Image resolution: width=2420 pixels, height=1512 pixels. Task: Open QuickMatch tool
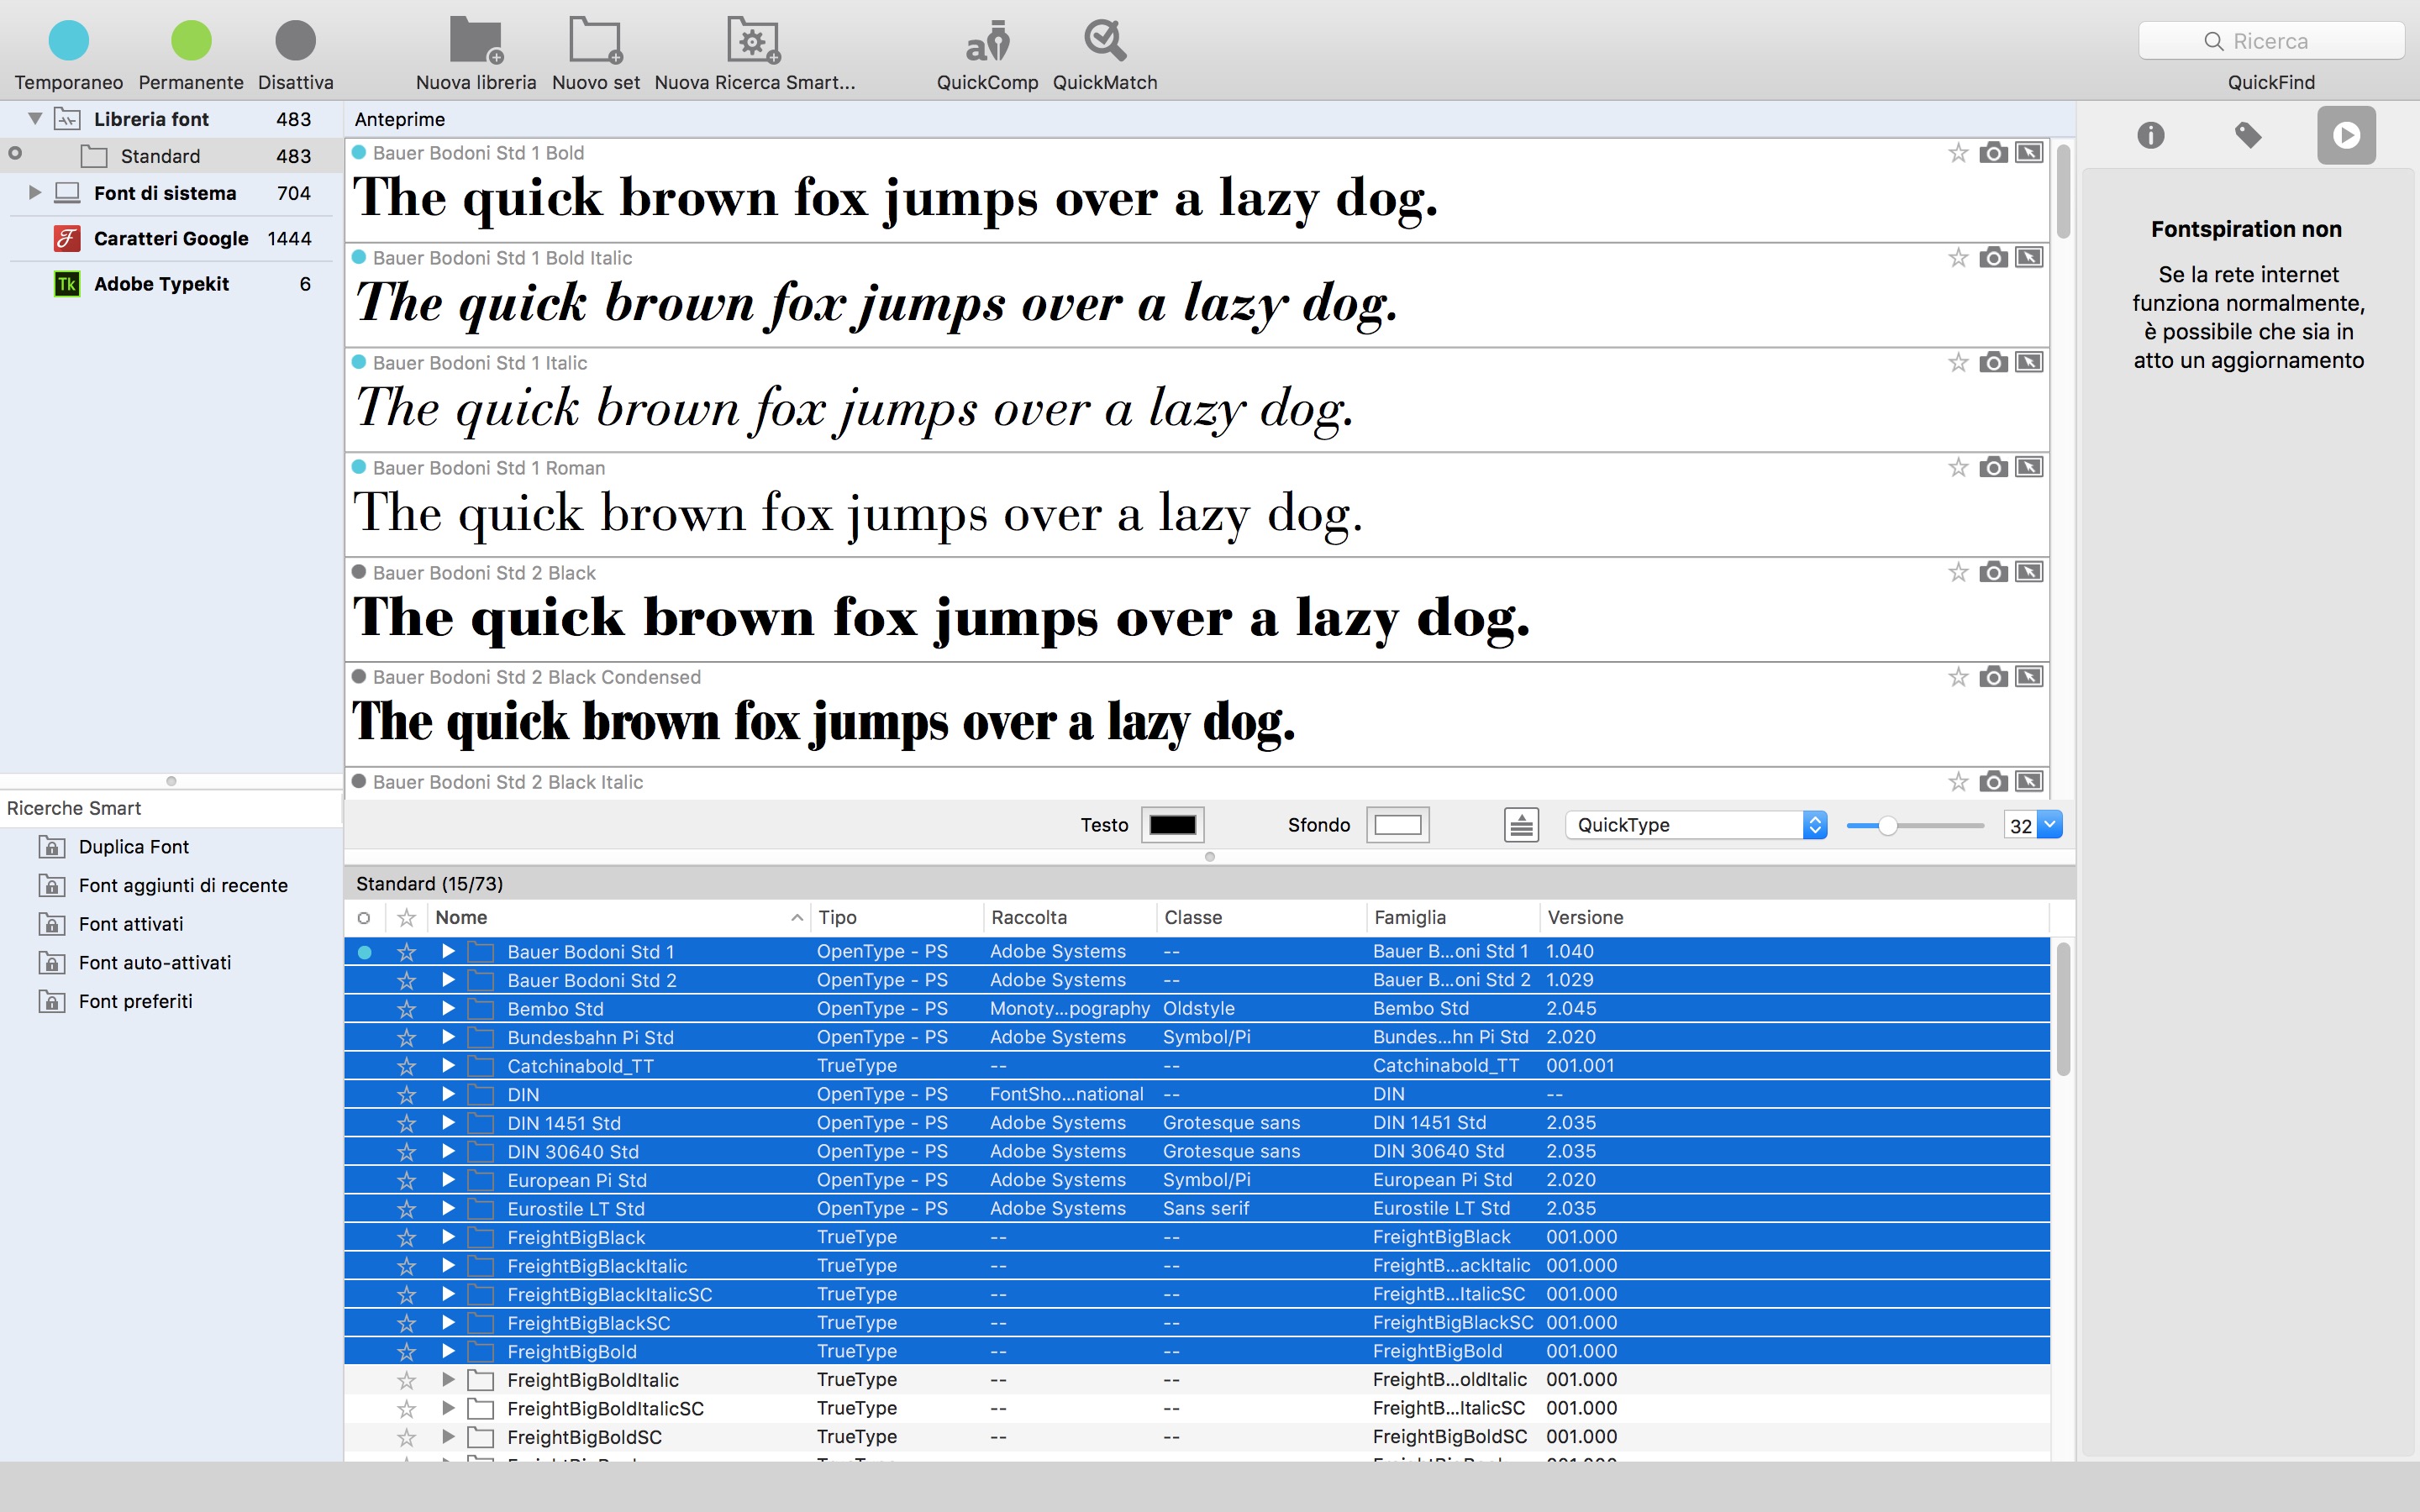[1104, 42]
